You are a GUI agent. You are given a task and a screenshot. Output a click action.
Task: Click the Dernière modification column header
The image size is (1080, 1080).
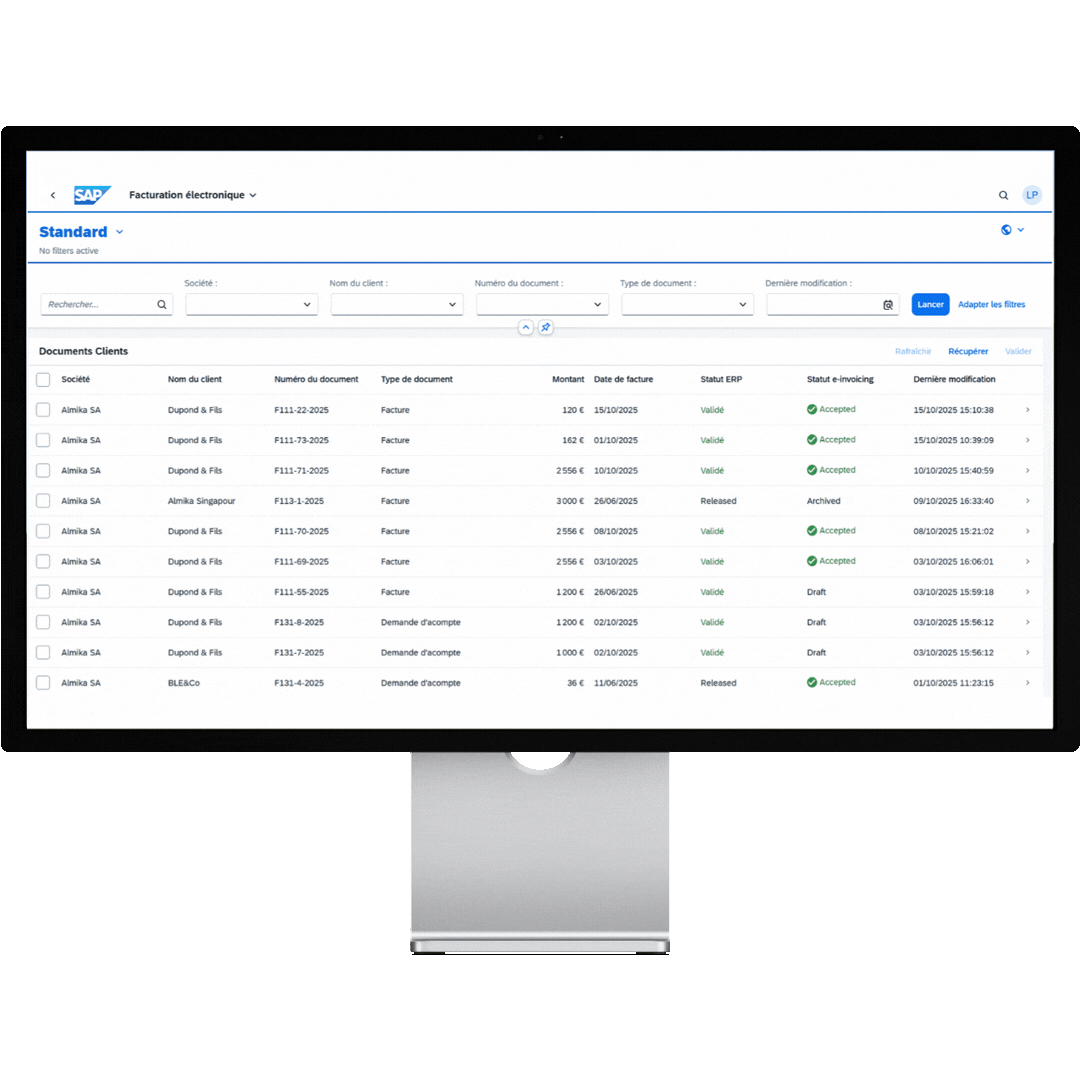pos(954,380)
